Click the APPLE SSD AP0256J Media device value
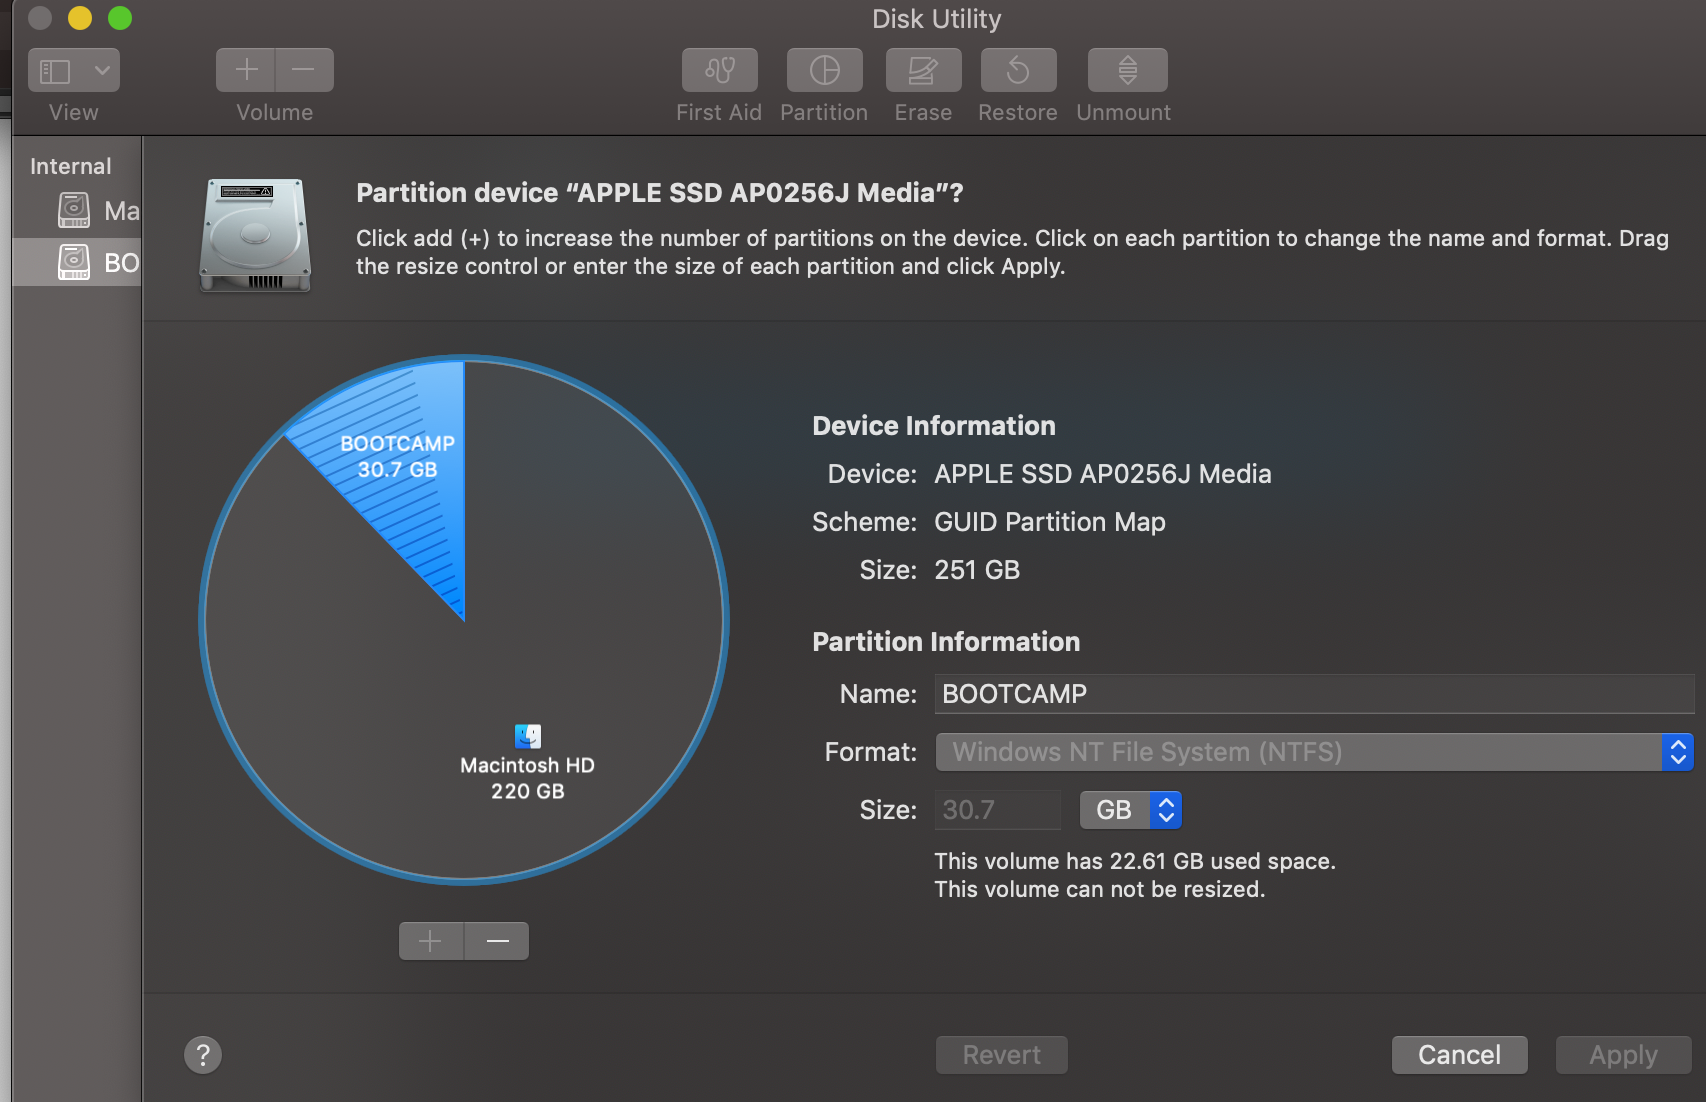Viewport: 1706px width, 1102px height. click(x=1103, y=474)
